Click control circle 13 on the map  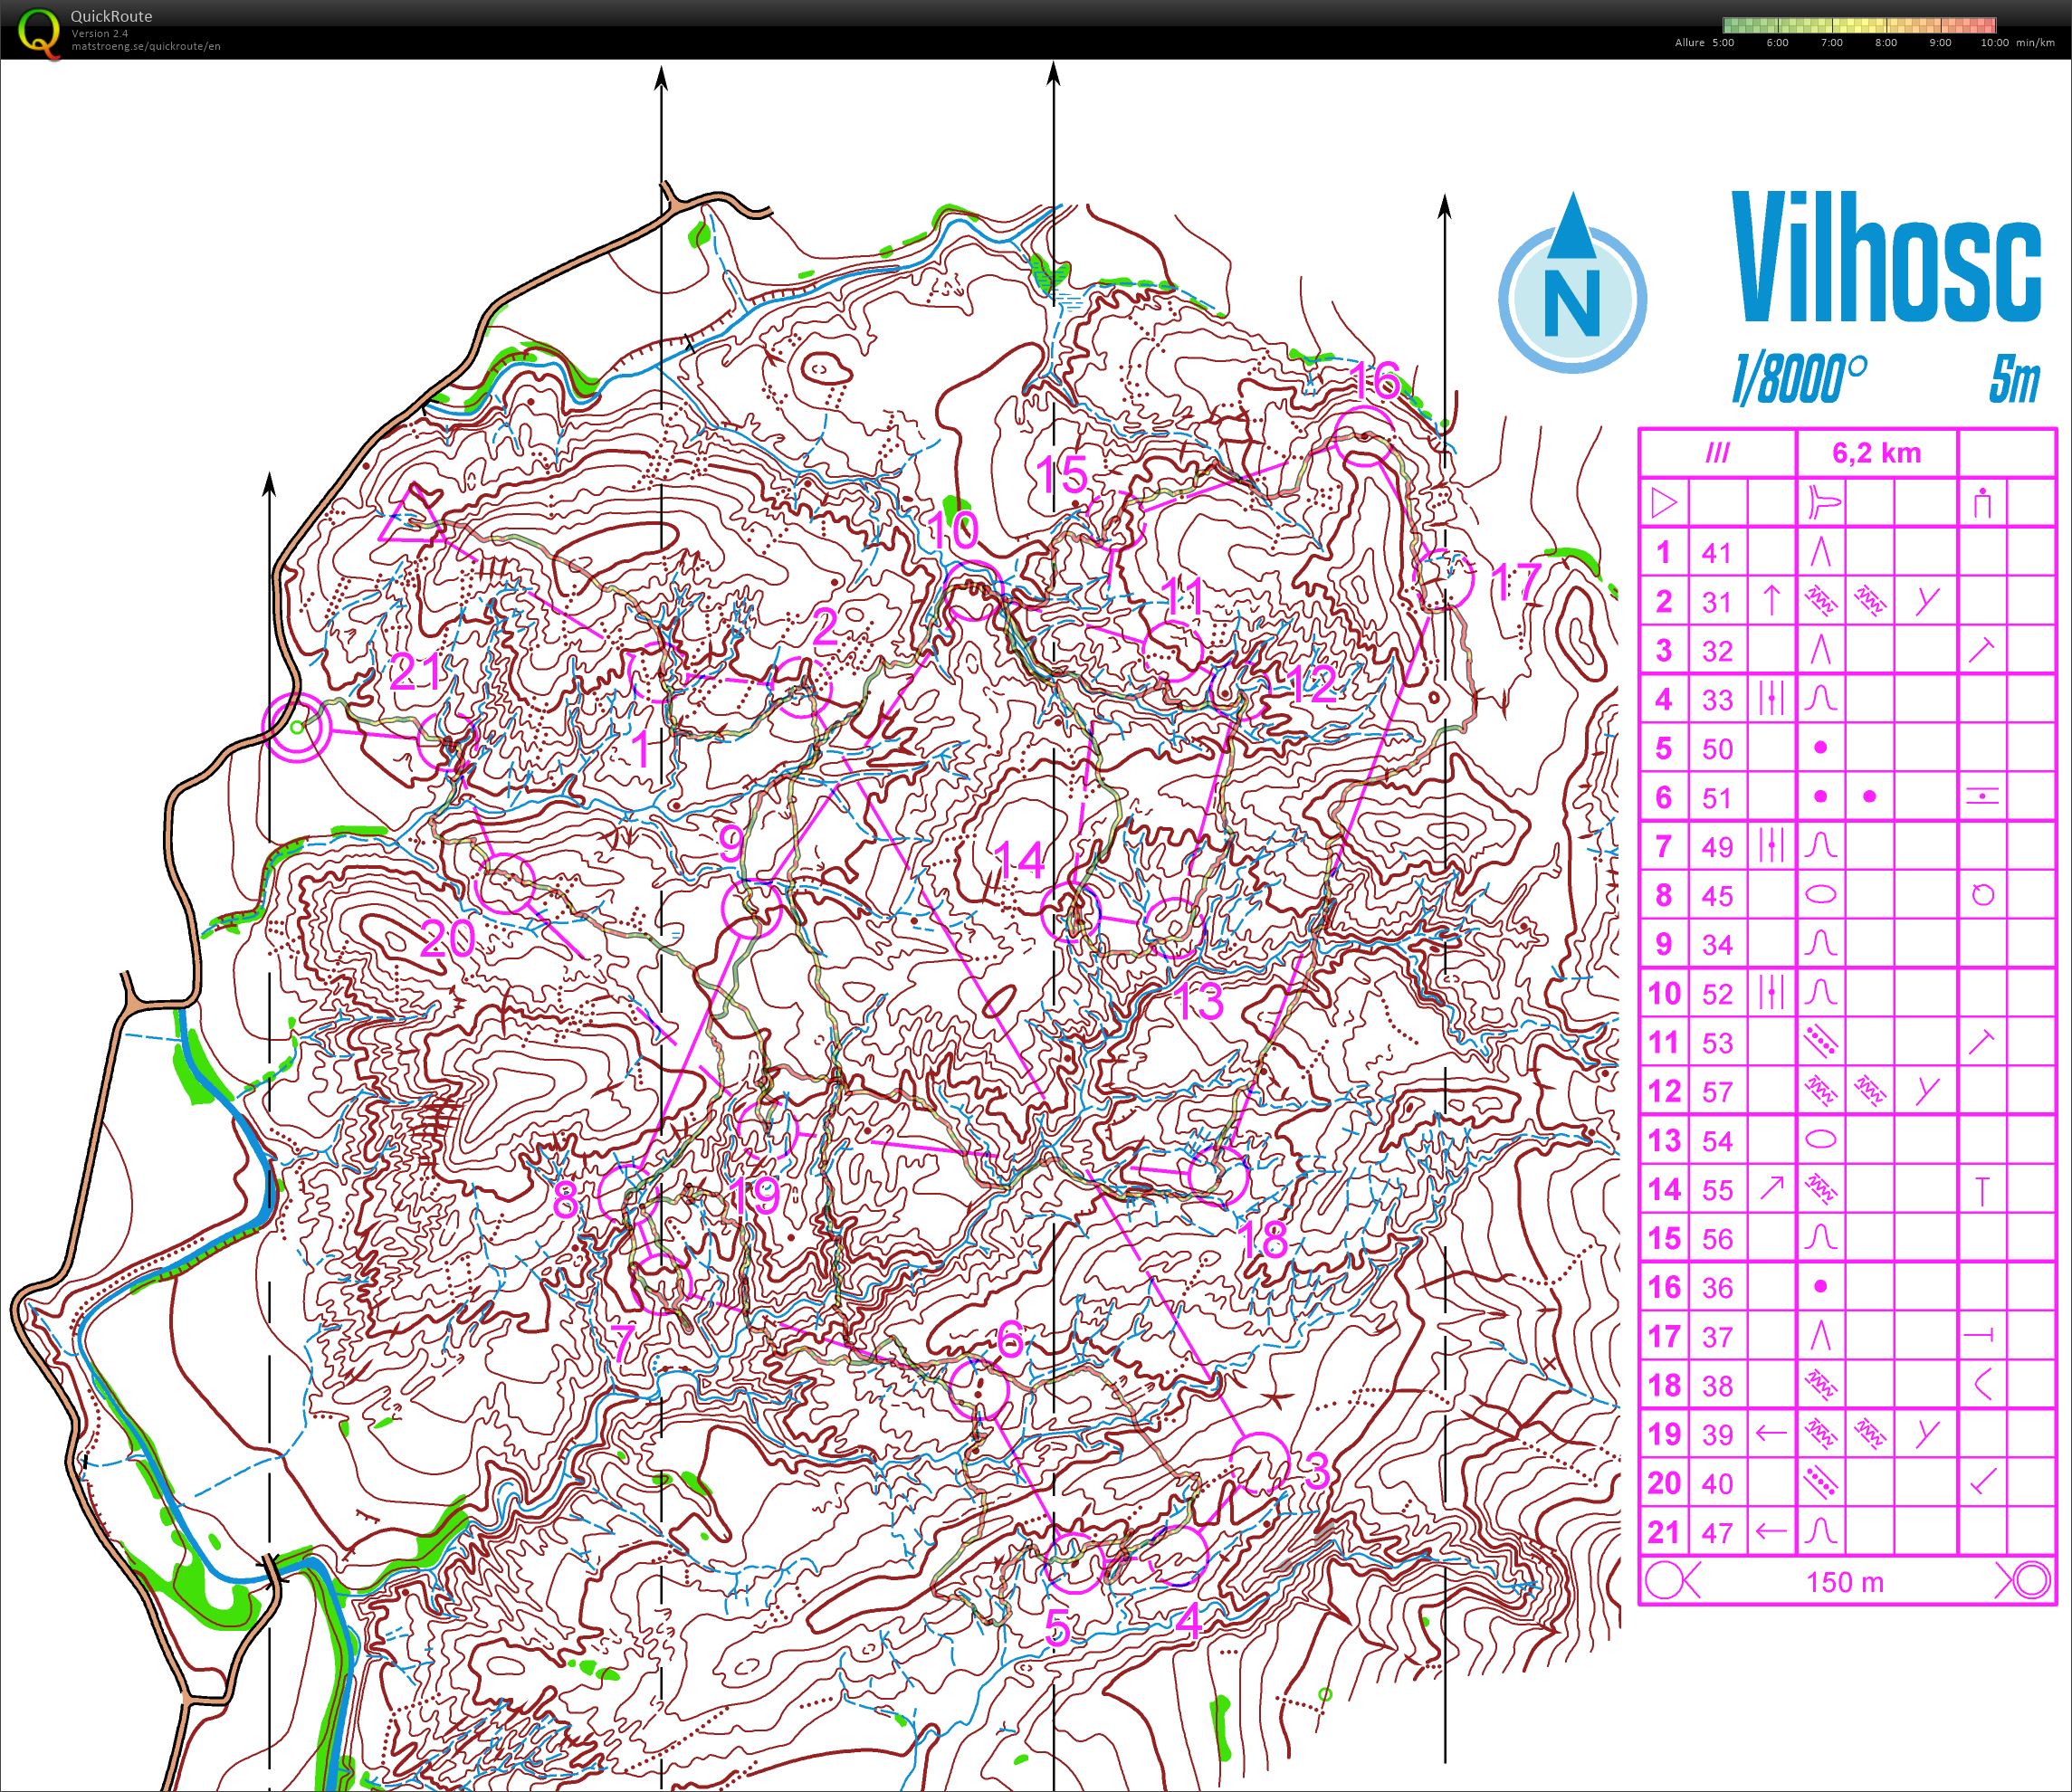[x=1173, y=927]
